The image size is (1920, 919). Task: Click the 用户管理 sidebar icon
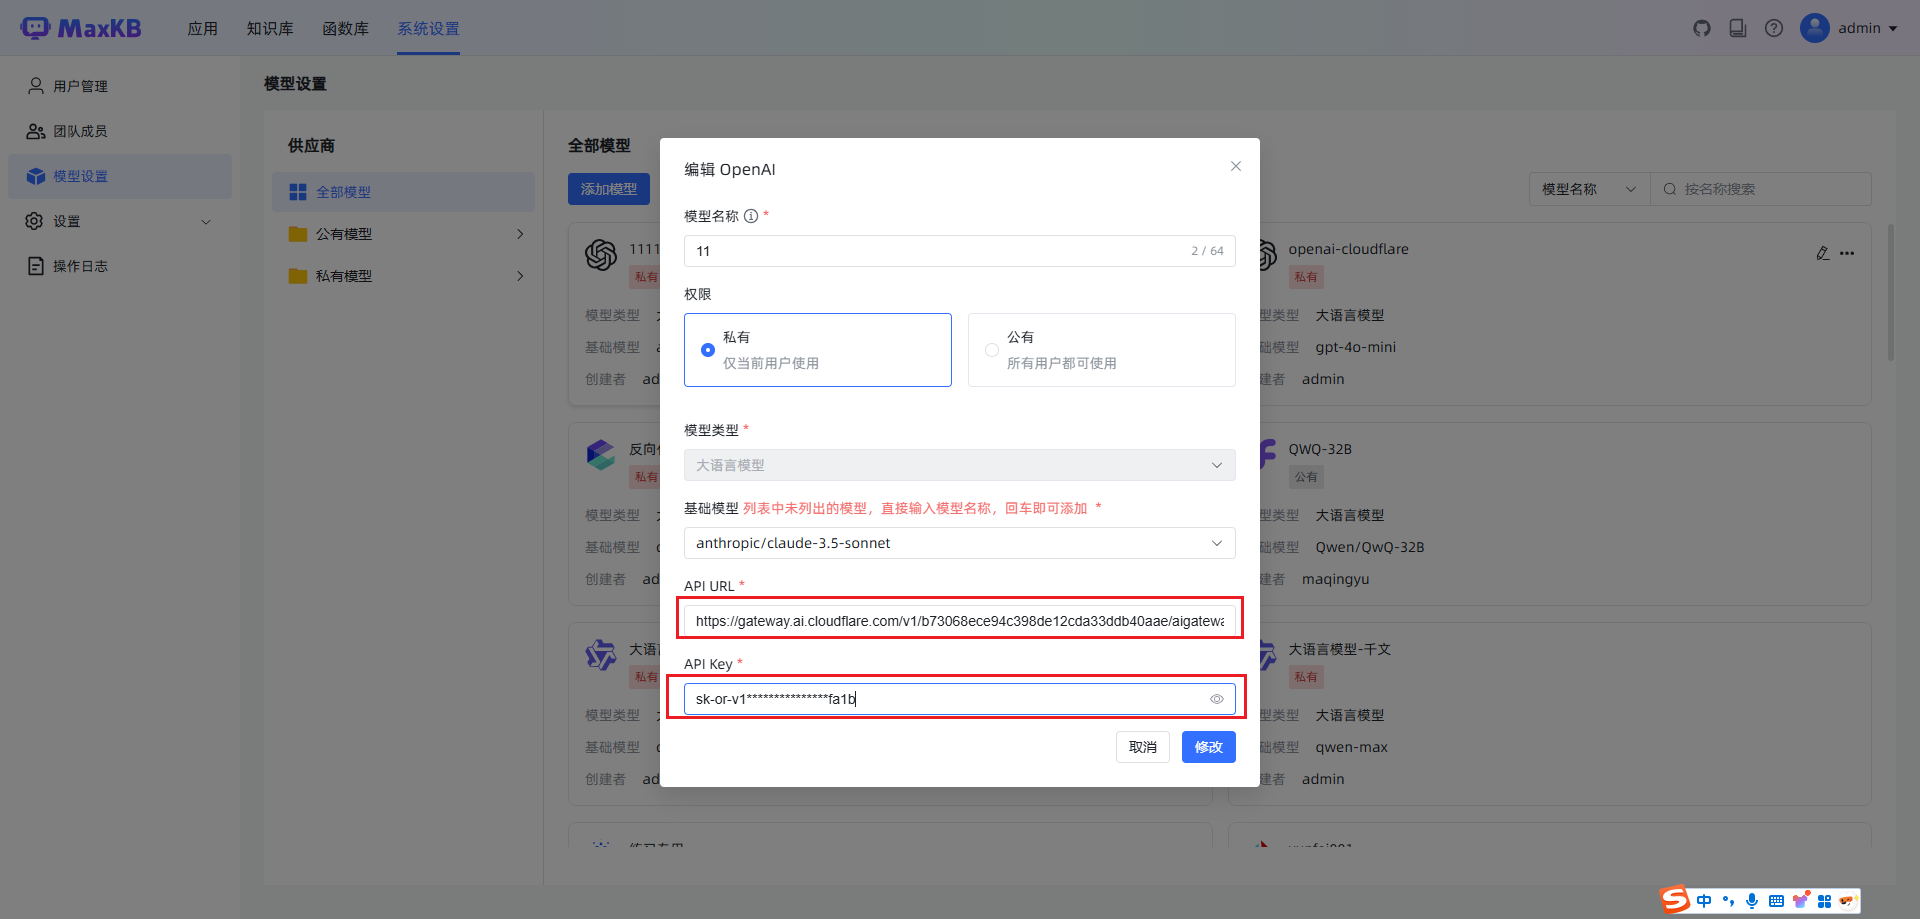point(34,85)
